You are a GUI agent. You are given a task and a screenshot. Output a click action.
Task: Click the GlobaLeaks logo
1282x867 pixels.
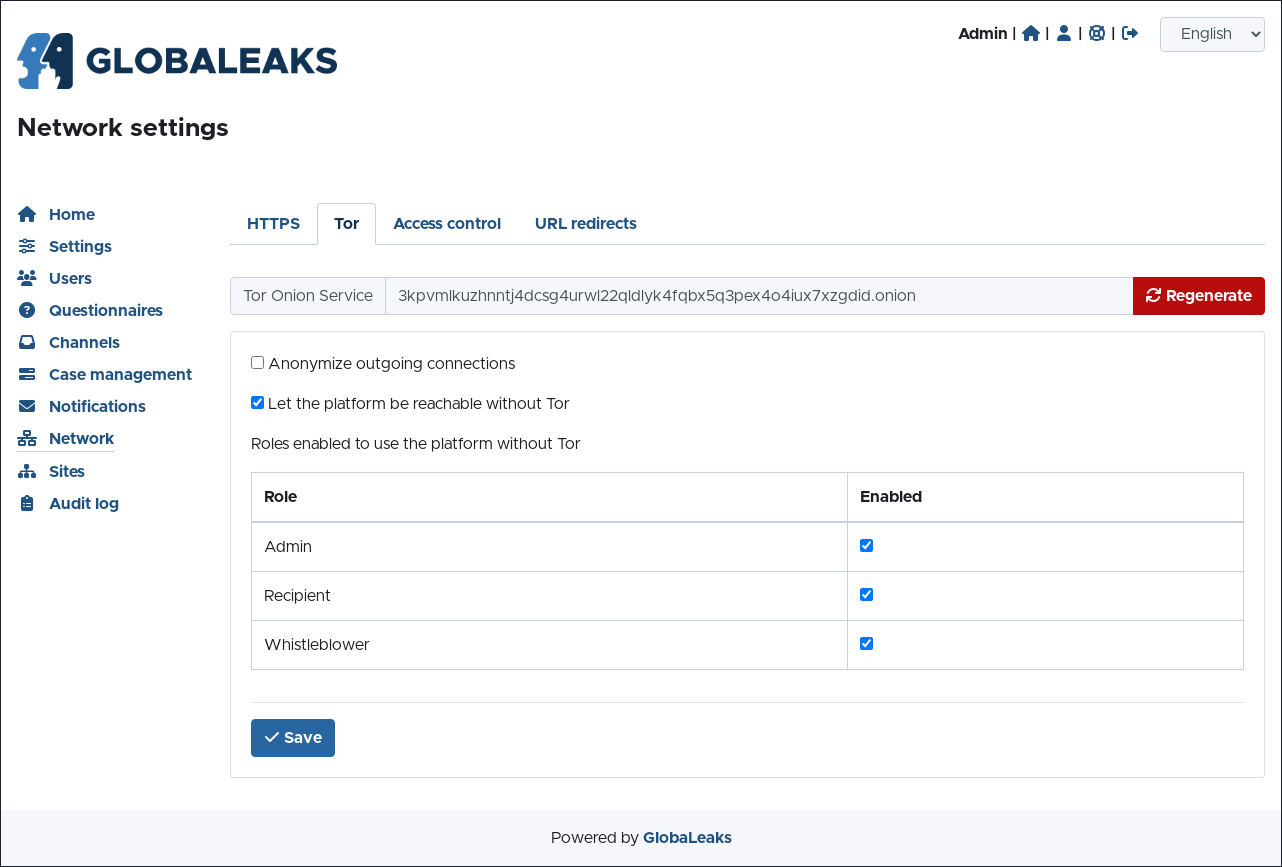point(177,61)
